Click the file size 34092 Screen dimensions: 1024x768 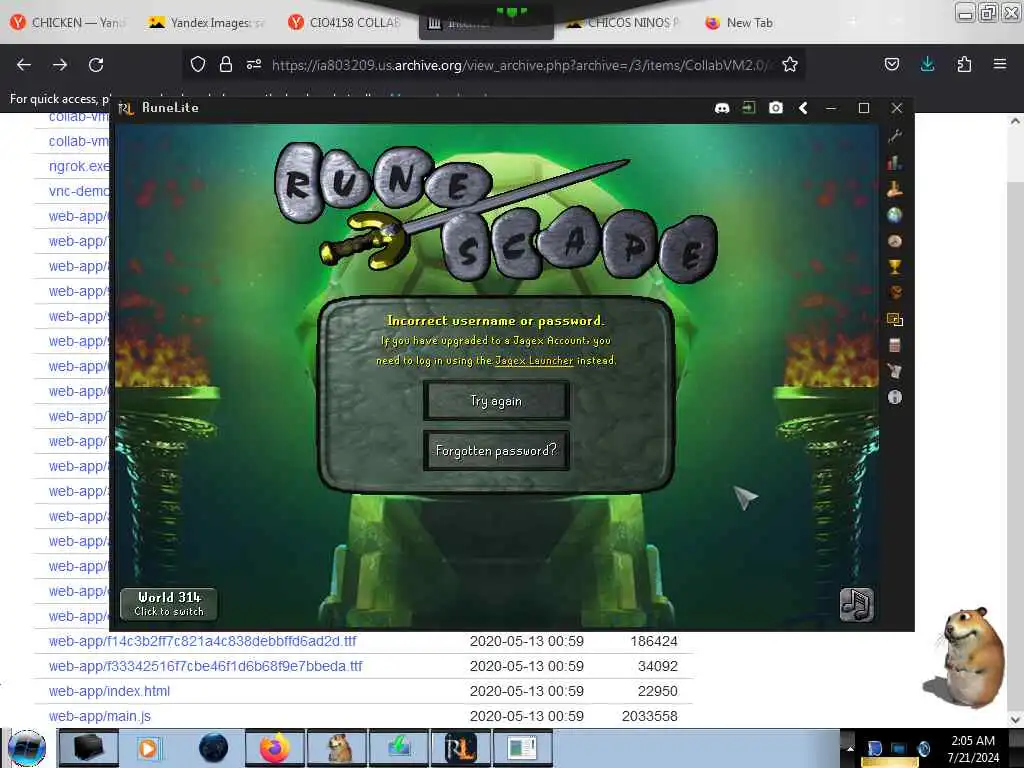click(x=658, y=666)
